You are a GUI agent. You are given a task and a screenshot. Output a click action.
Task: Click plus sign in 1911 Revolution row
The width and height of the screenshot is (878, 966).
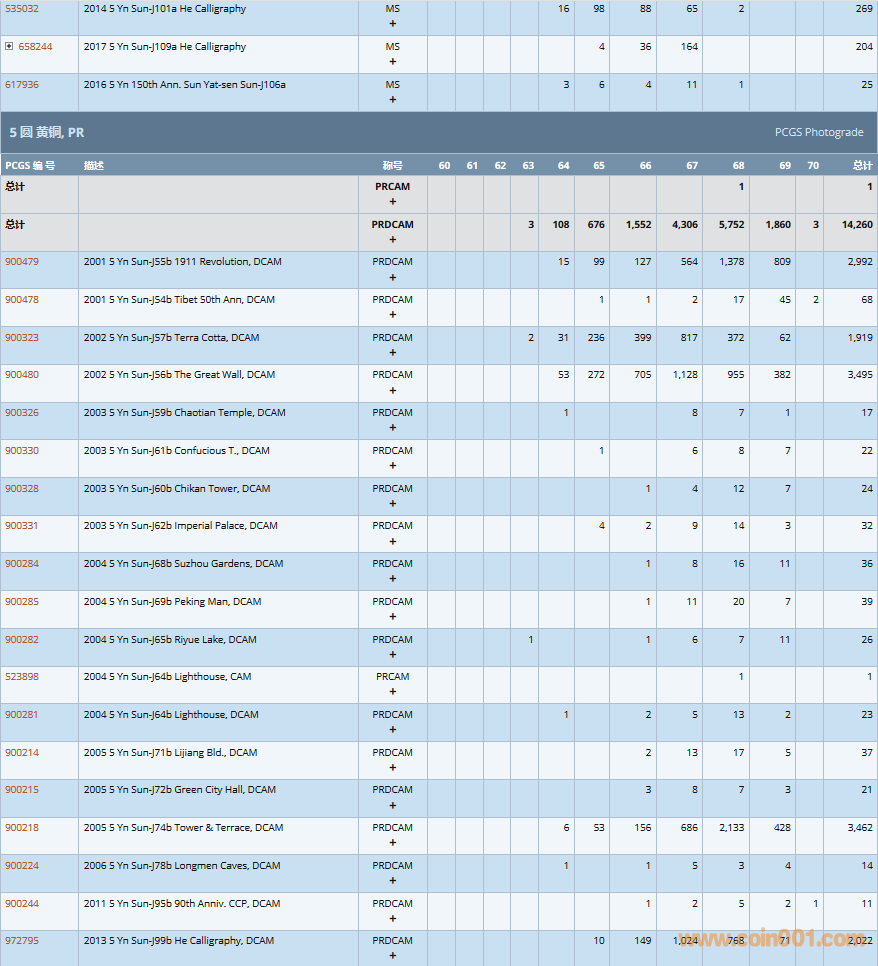392,277
